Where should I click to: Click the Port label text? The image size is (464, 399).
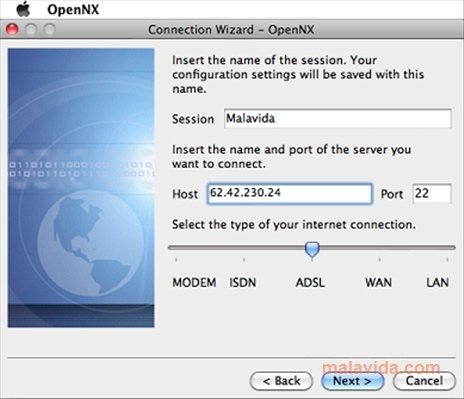(x=392, y=194)
